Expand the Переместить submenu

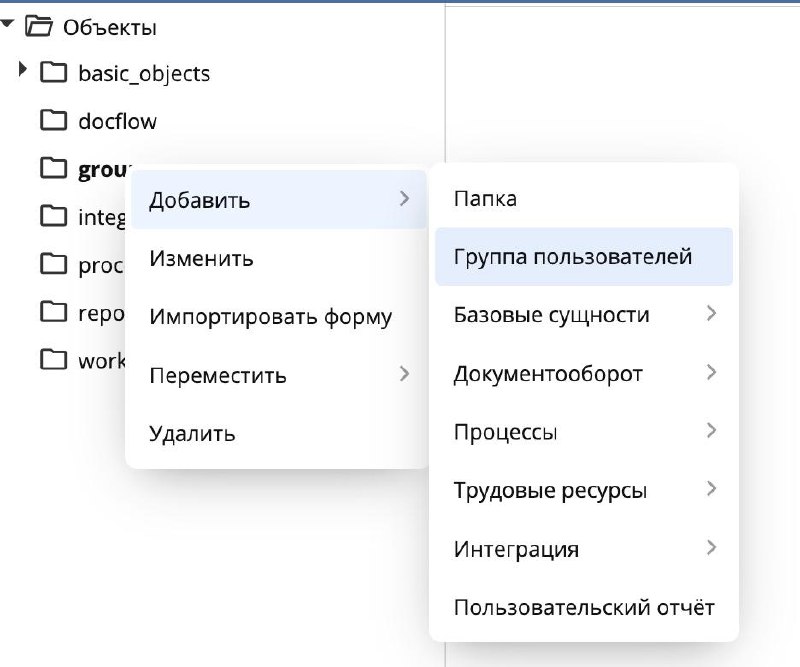click(404, 374)
